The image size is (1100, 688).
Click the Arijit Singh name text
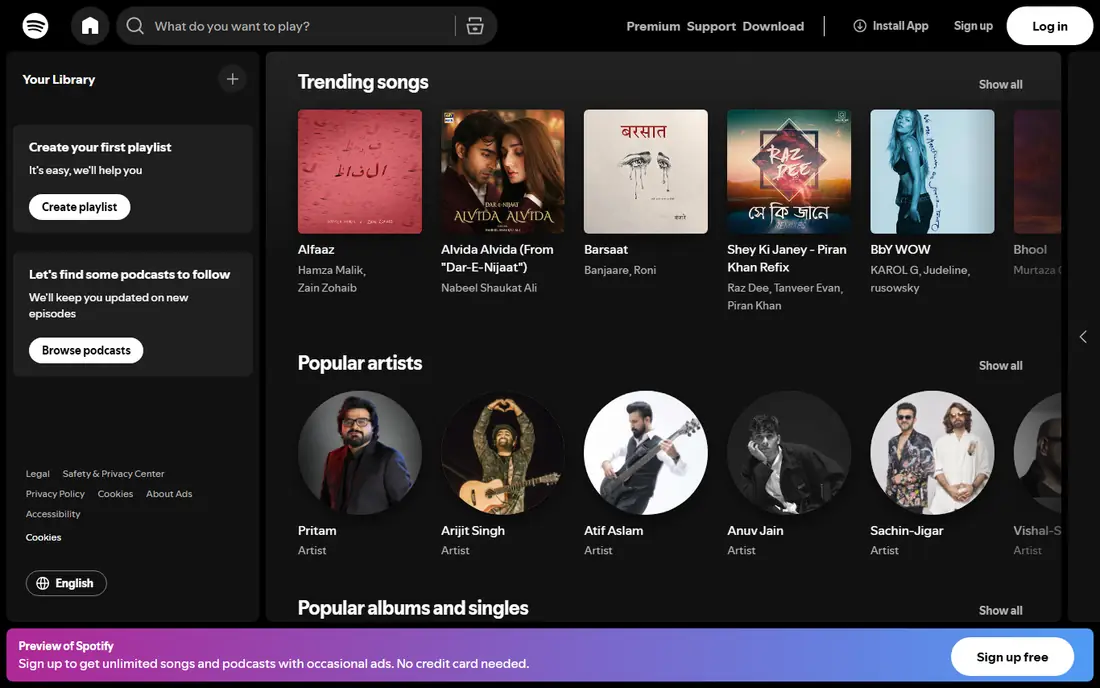click(x=473, y=531)
